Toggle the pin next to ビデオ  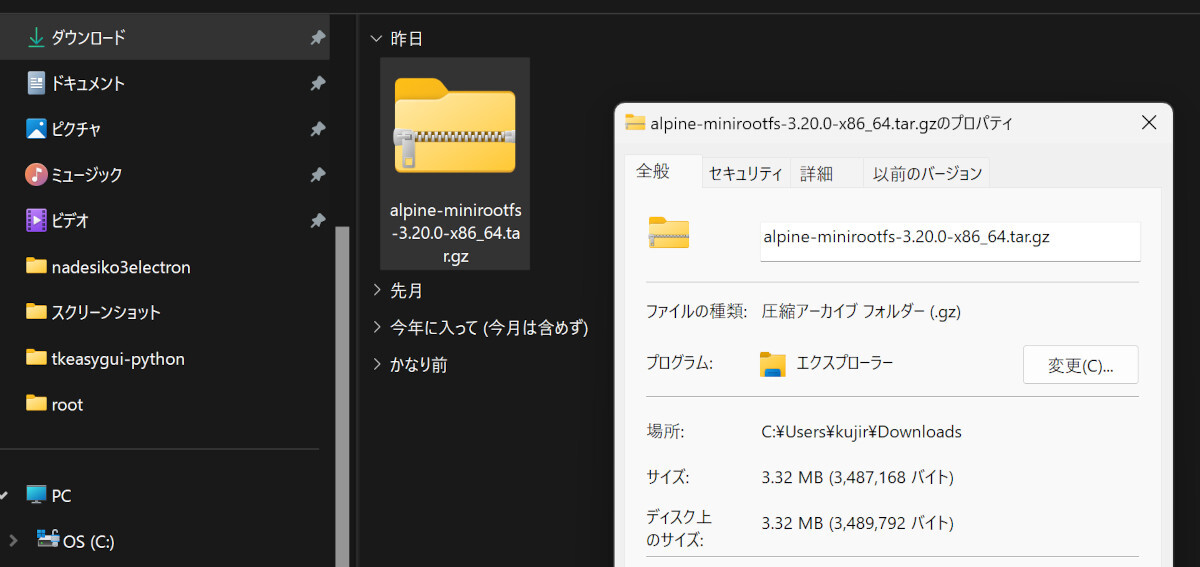(317, 220)
